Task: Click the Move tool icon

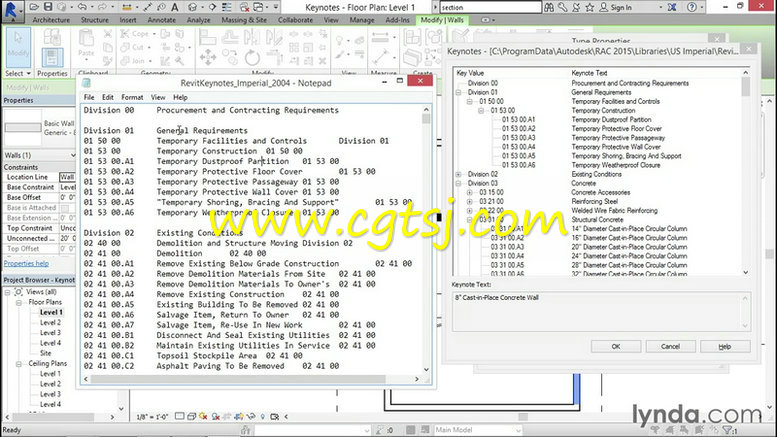Action: click(x=208, y=57)
